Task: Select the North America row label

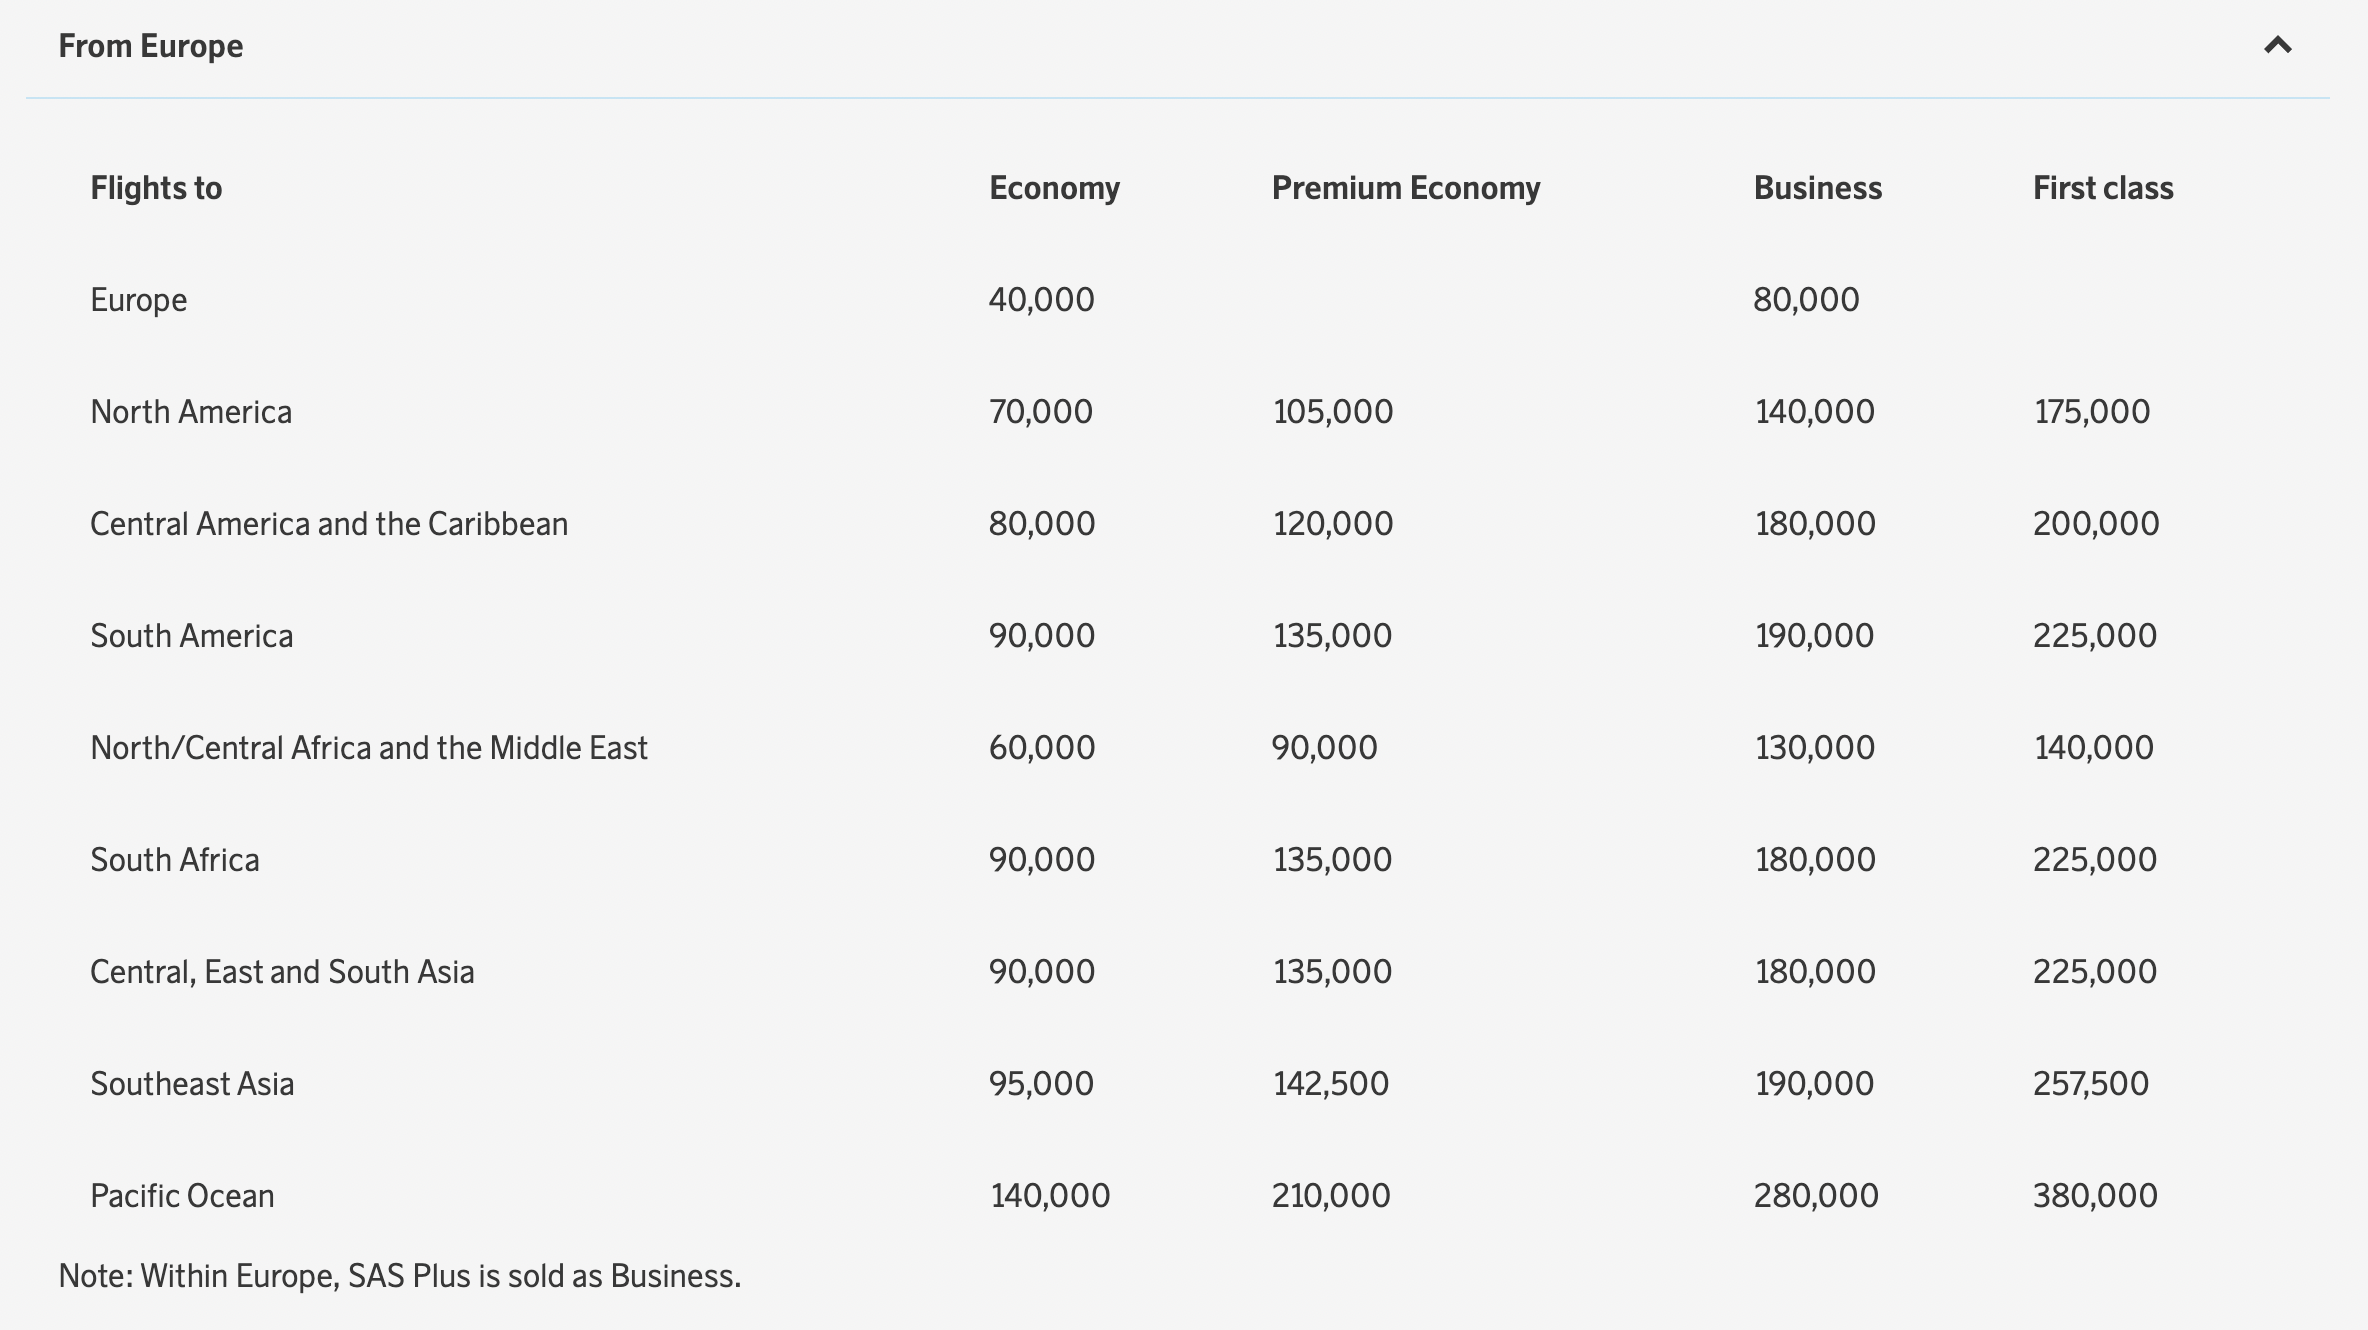Action: 191,412
